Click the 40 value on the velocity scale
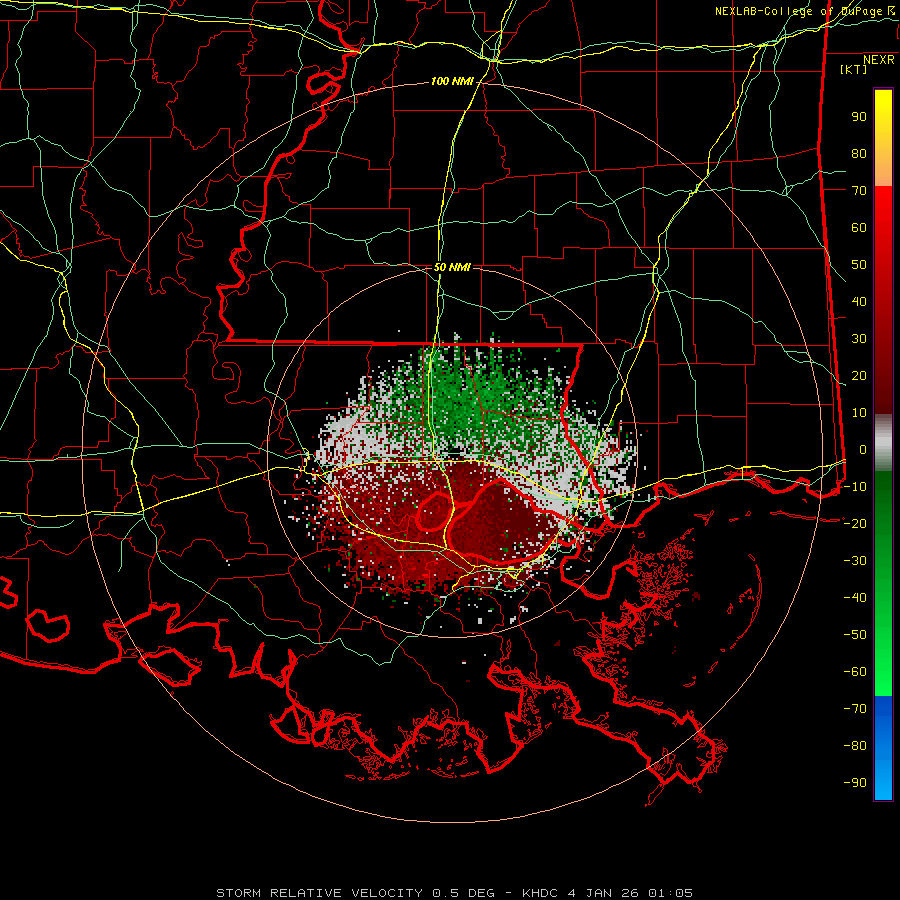This screenshot has width=900, height=900. click(859, 302)
